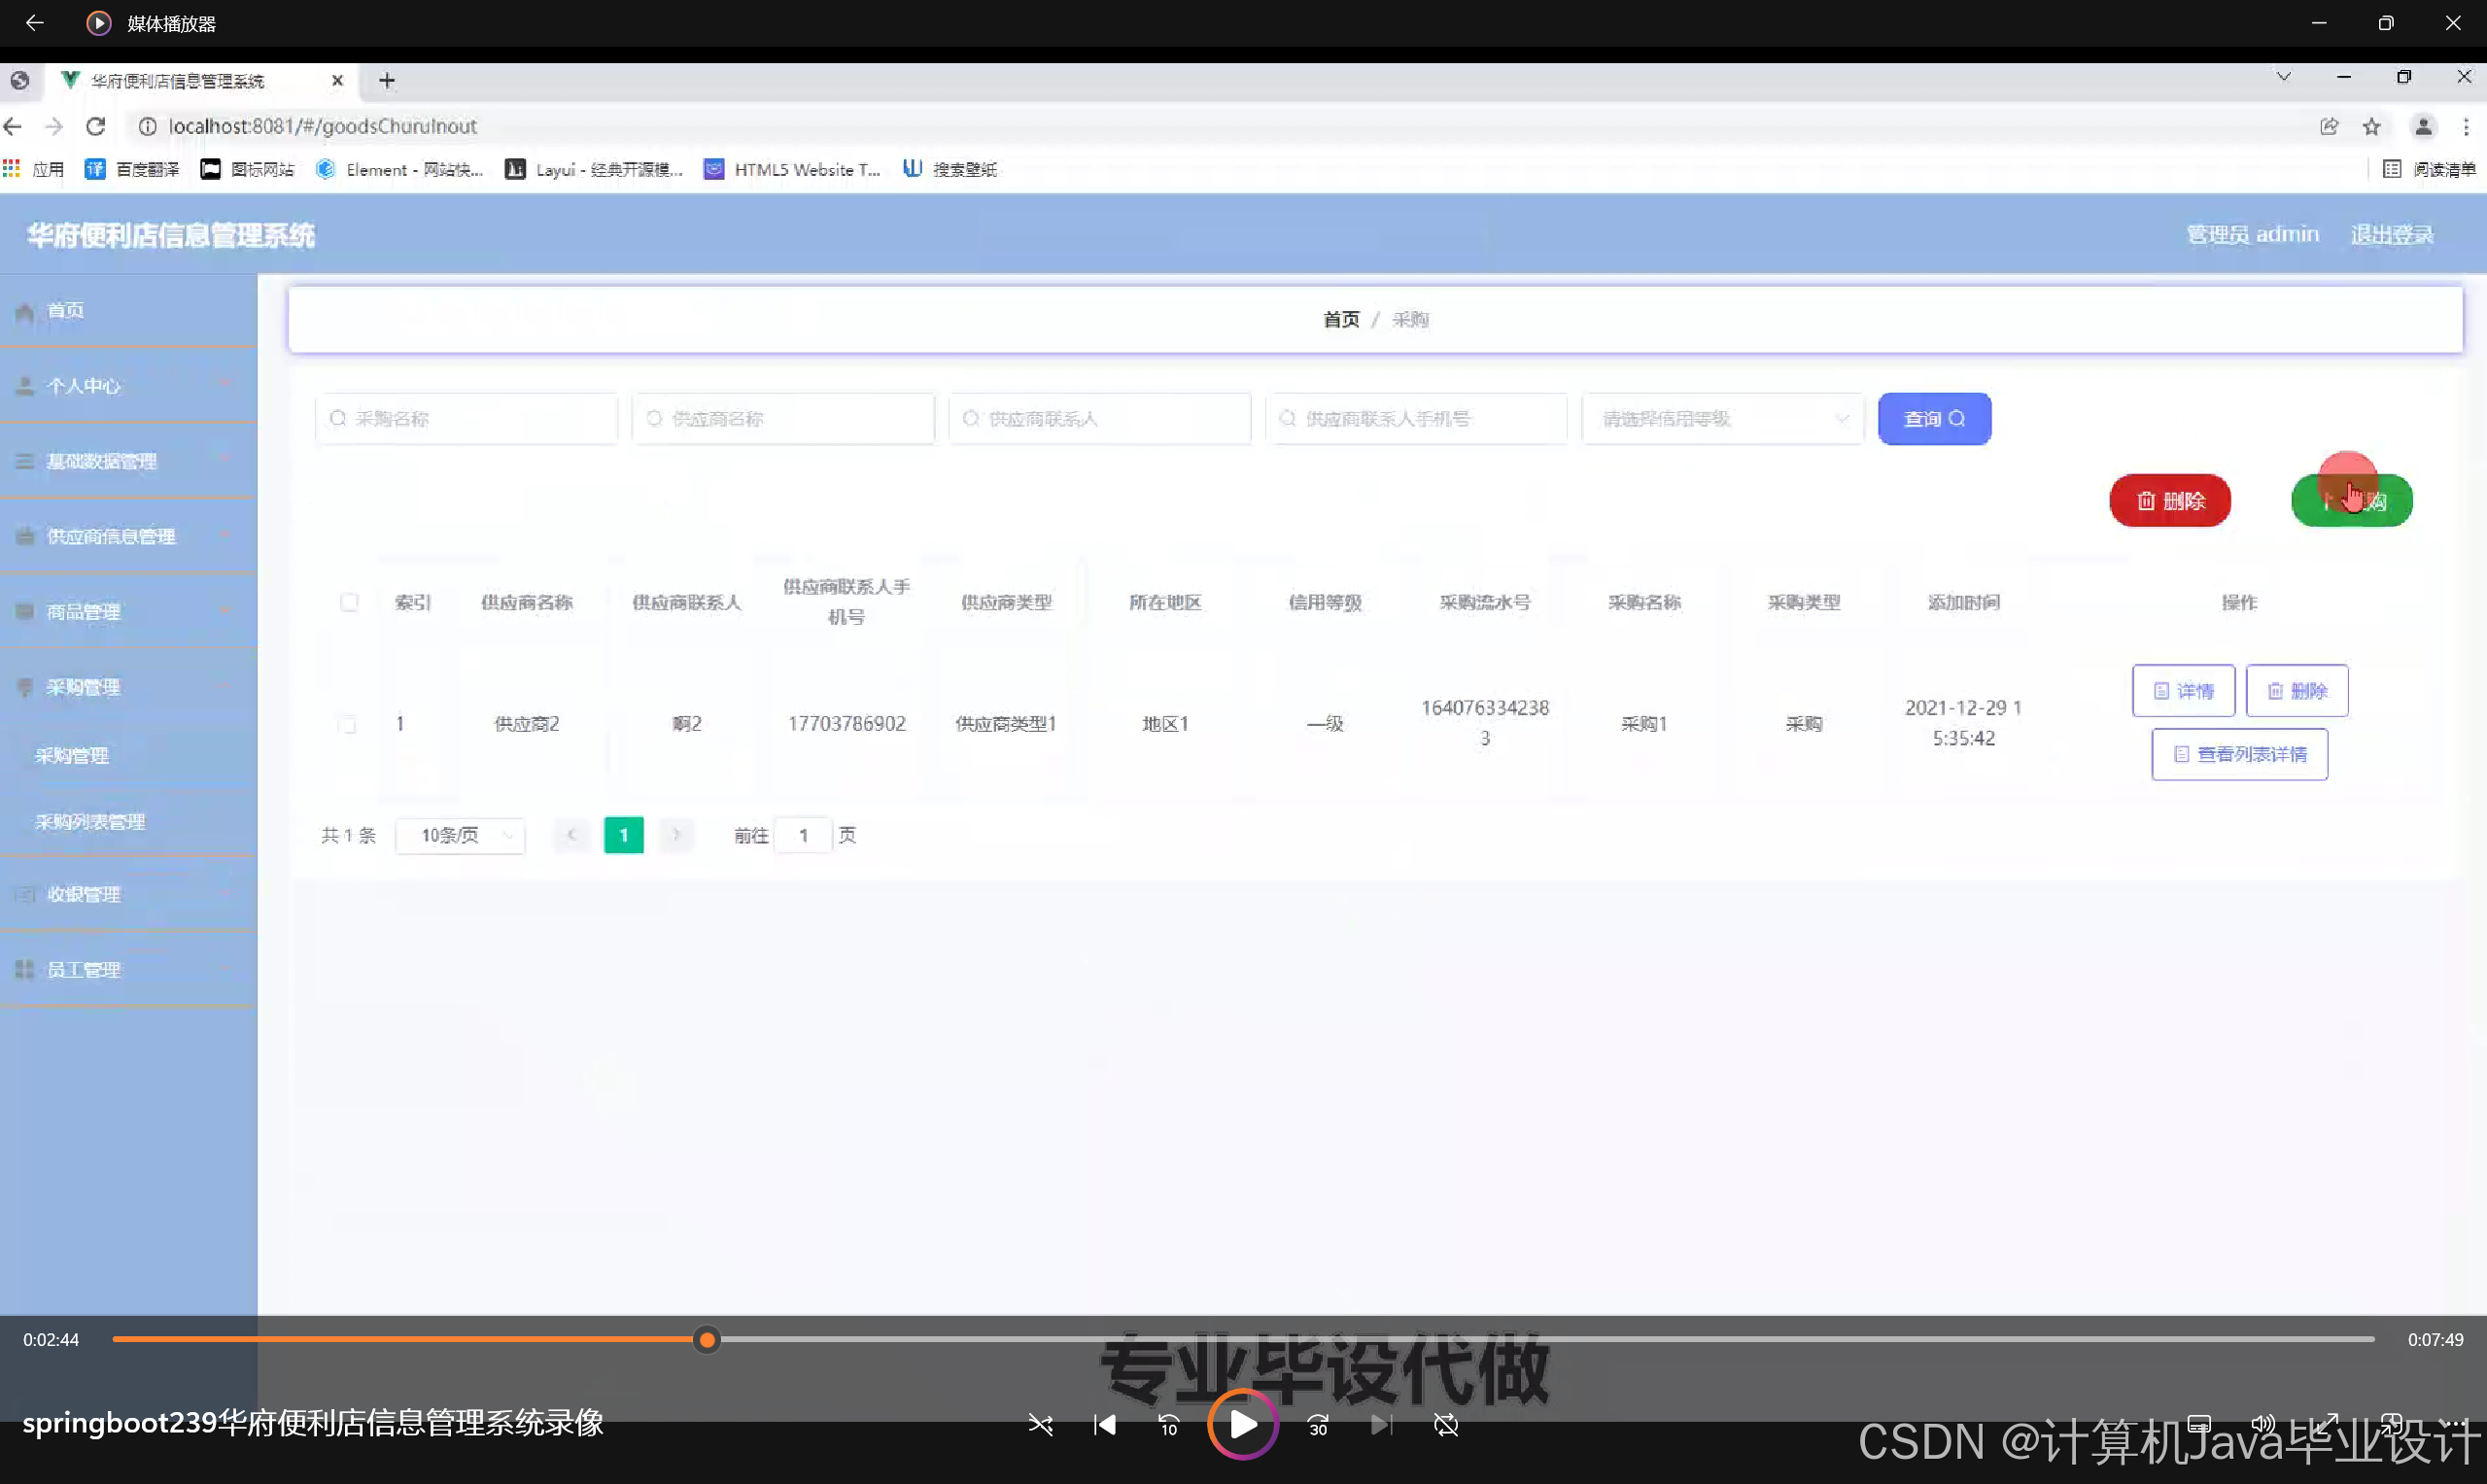
Task: Open the 请选择信用等级 dropdown
Action: point(1722,419)
